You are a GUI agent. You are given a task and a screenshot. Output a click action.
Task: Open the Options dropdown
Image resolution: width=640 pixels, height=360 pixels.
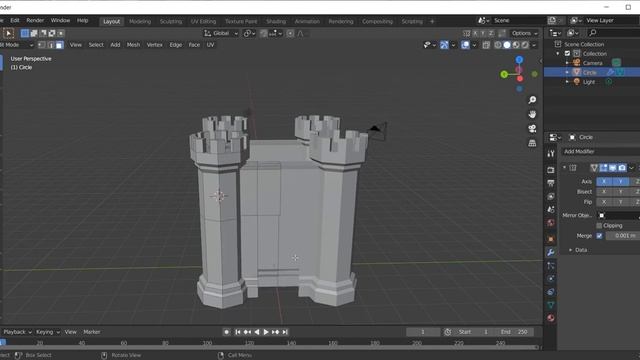pos(524,33)
